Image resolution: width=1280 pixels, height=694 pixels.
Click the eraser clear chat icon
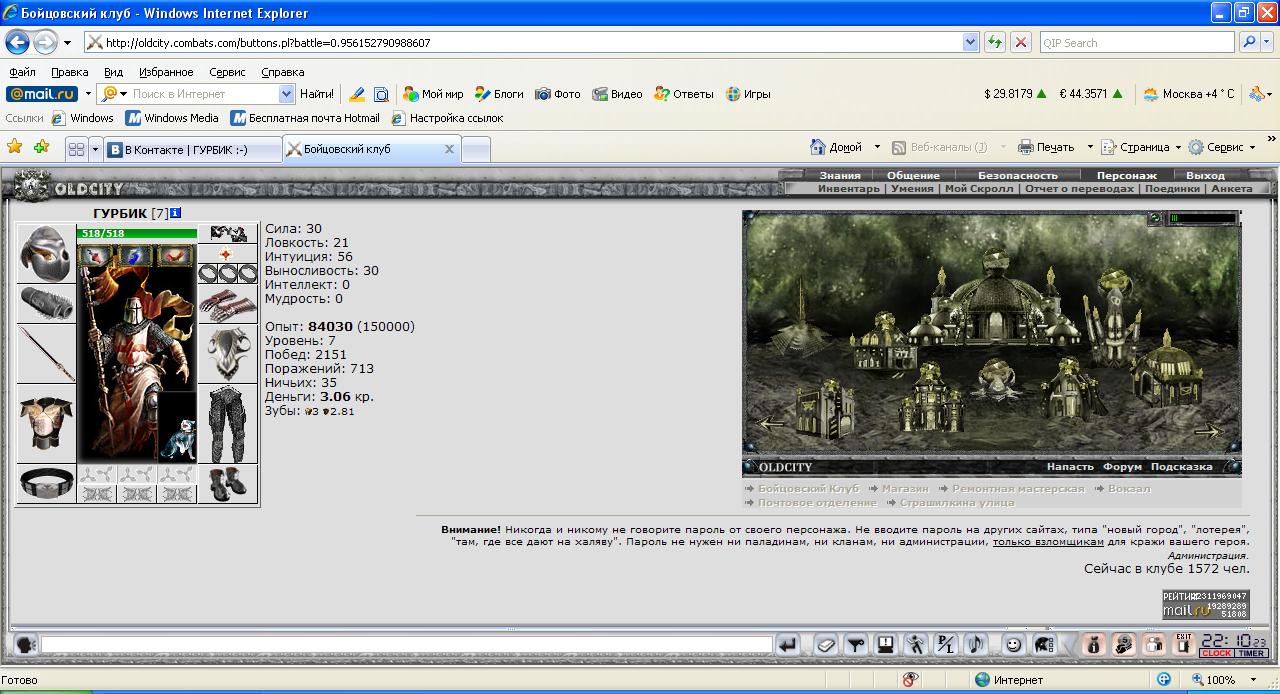[x=825, y=645]
